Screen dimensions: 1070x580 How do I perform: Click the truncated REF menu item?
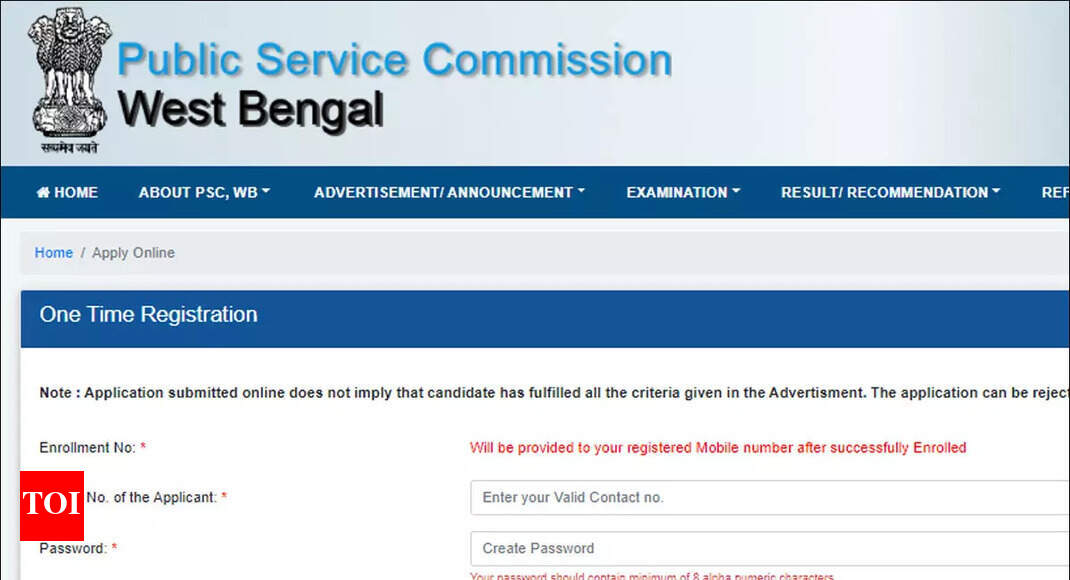point(1055,192)
